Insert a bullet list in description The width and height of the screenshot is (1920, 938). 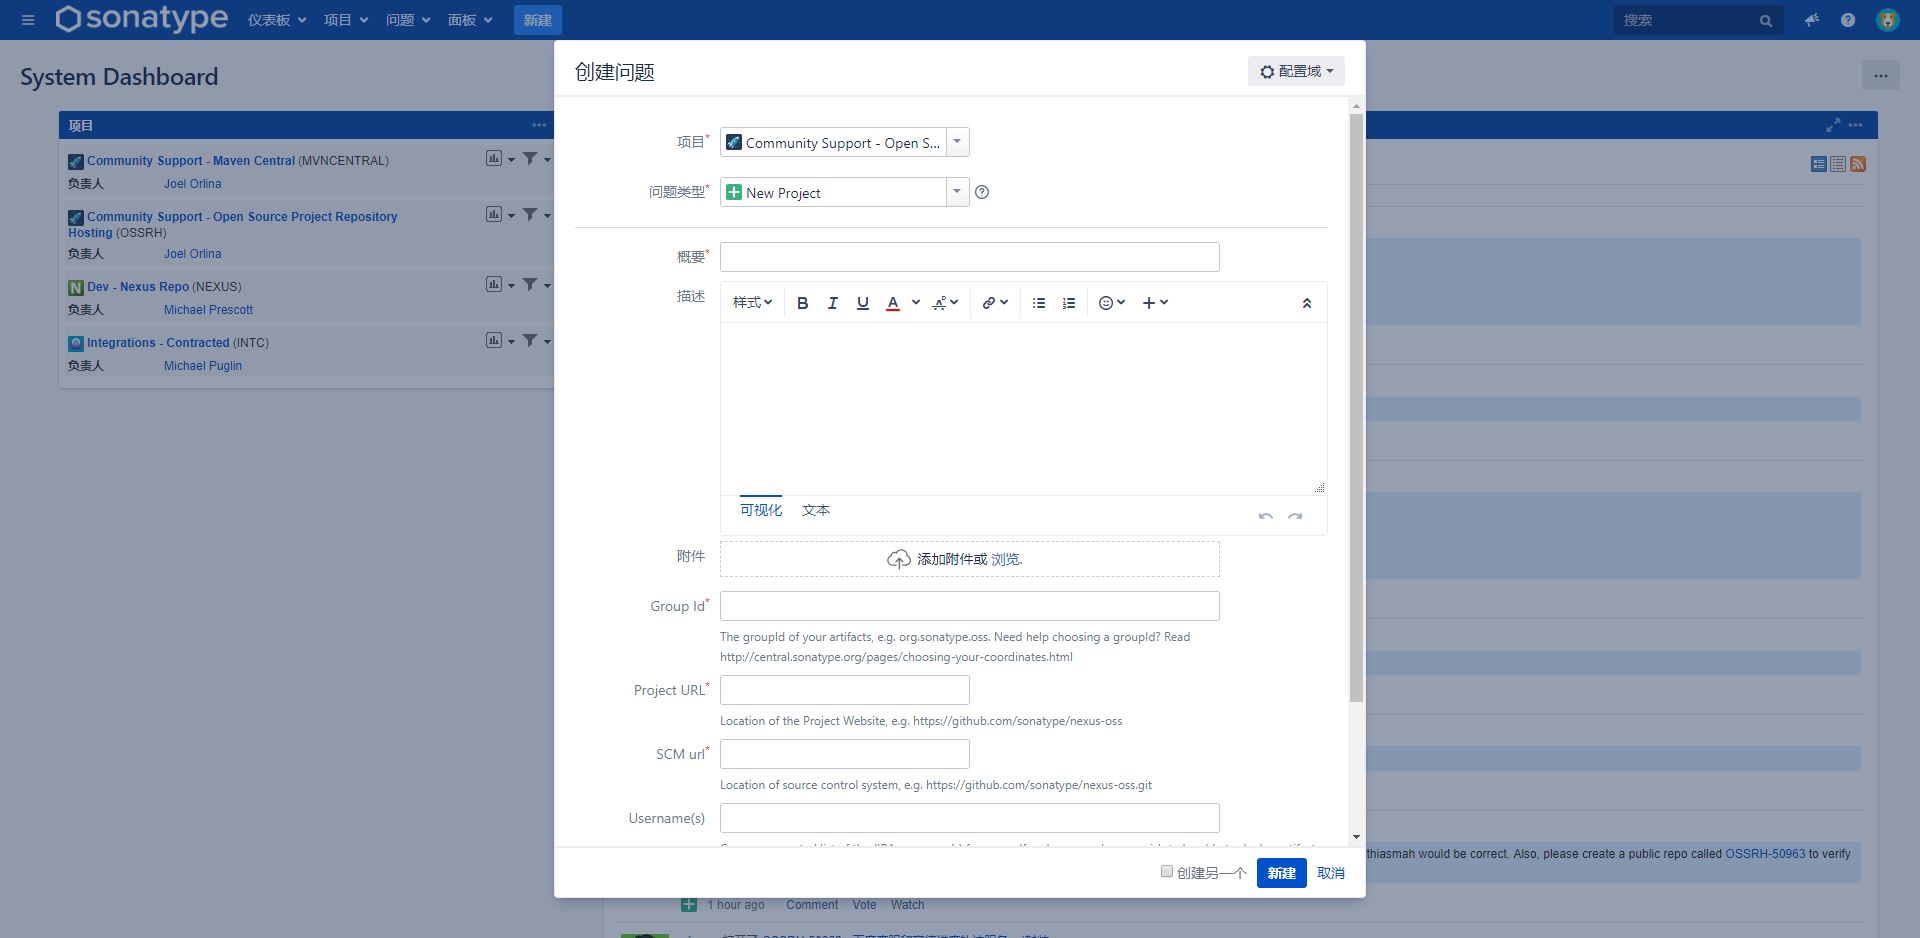click(1039, 303)
